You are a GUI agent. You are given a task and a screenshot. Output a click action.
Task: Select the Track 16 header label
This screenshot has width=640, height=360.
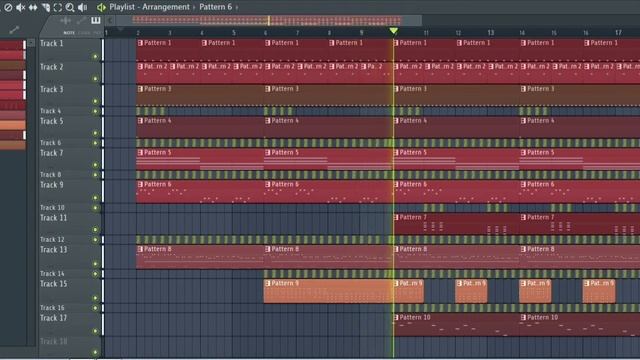pyautogui.click(x=52, y=308)
